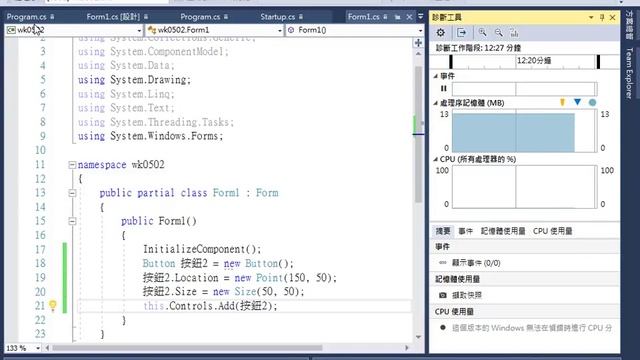The height and width of the screenshot is (360, 640).
Task: Click the yellow GC marker legend icon
Action: click(x=562, y=102)
